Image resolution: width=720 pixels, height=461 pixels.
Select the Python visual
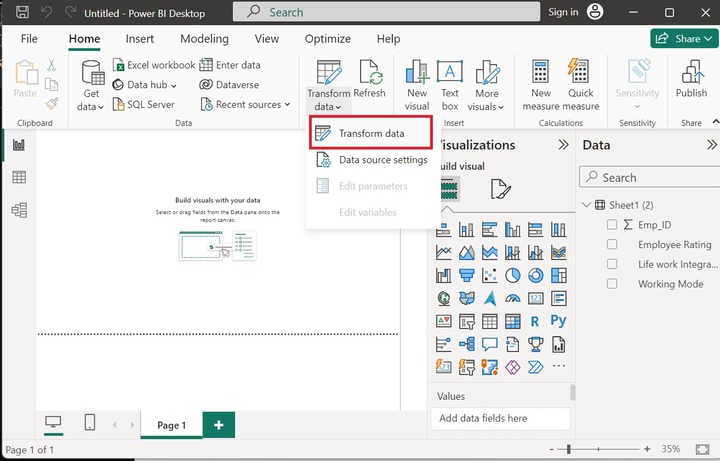tap(558, 320)
